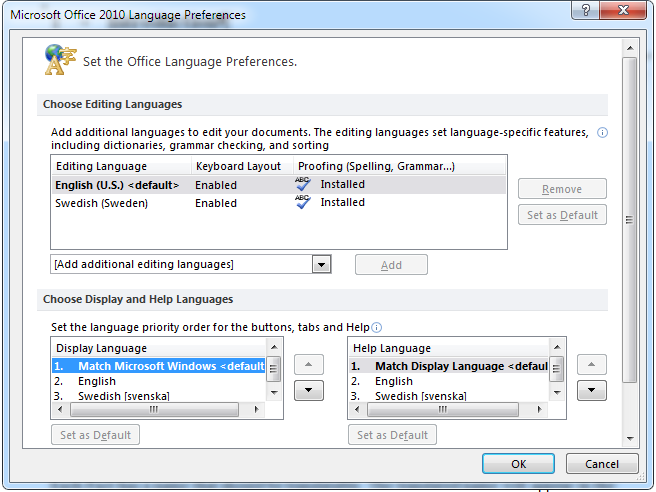Click ABC proofing checkmark for English (U.S.)
656x492 pixels.
302,184
